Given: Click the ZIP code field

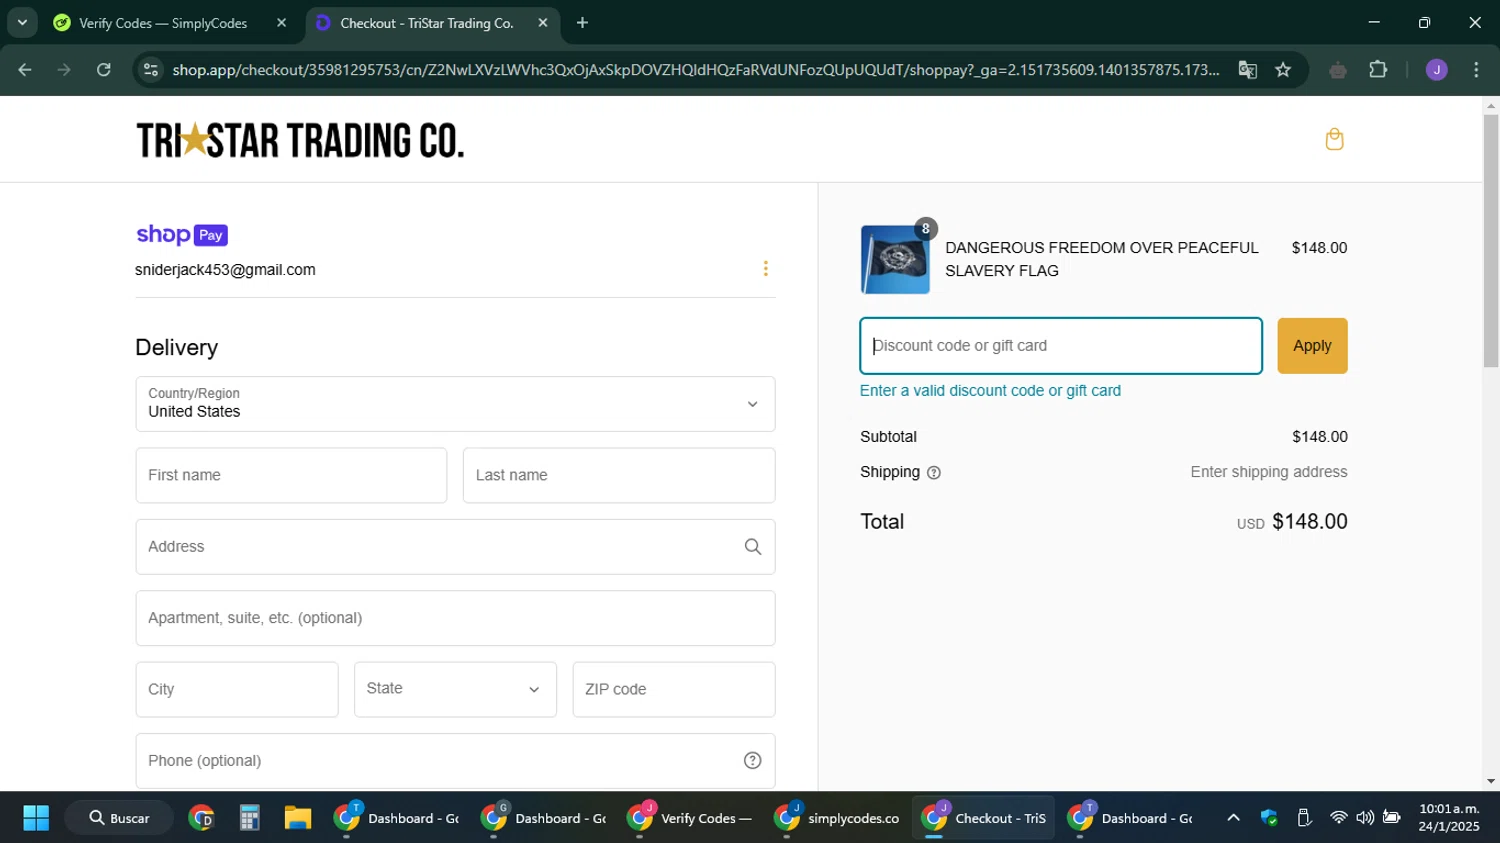Looking at the screenshot, I should point(674,689).
